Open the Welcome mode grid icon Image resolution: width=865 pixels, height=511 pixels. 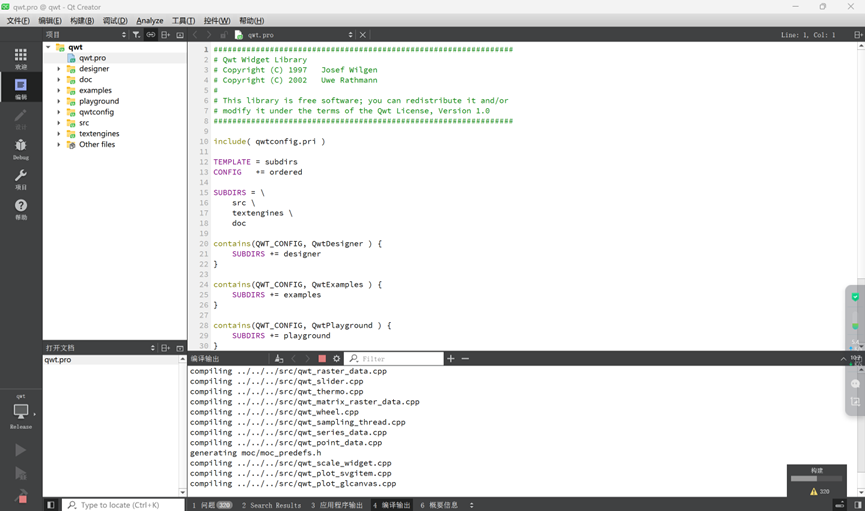(x=20, y=57)
